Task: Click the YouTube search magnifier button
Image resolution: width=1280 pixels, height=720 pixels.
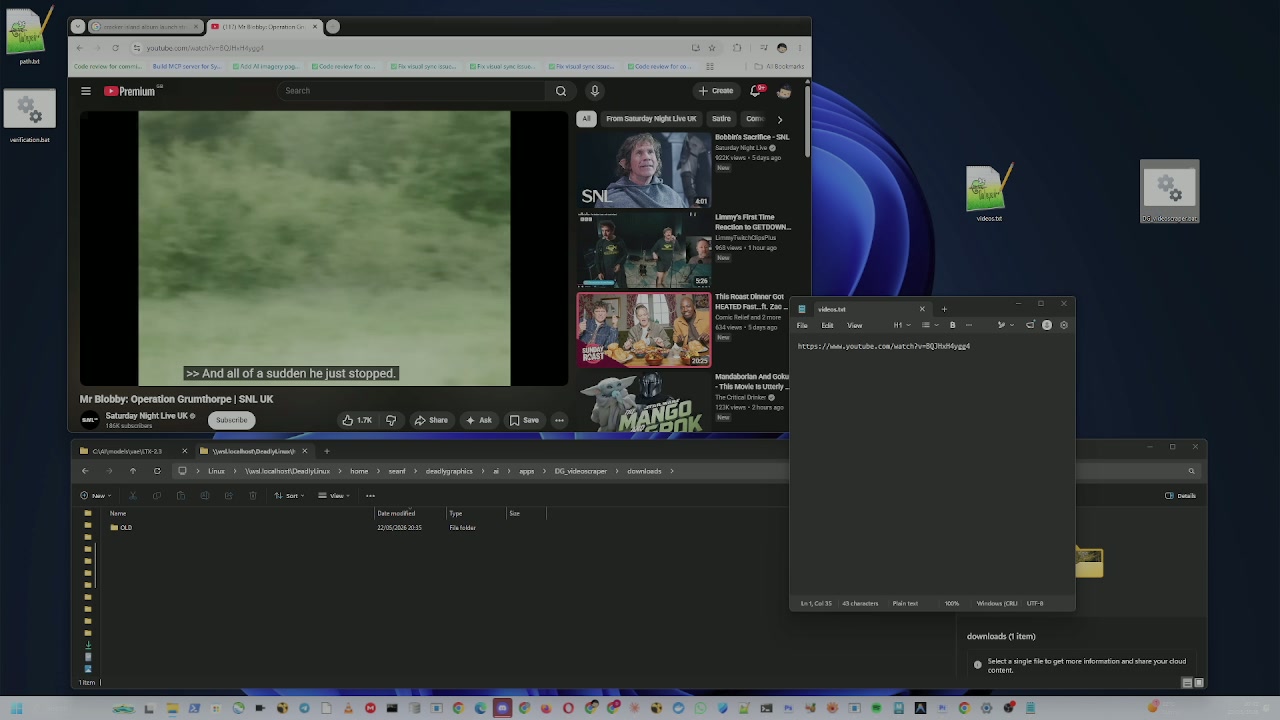Action: [x=561, y=91]
